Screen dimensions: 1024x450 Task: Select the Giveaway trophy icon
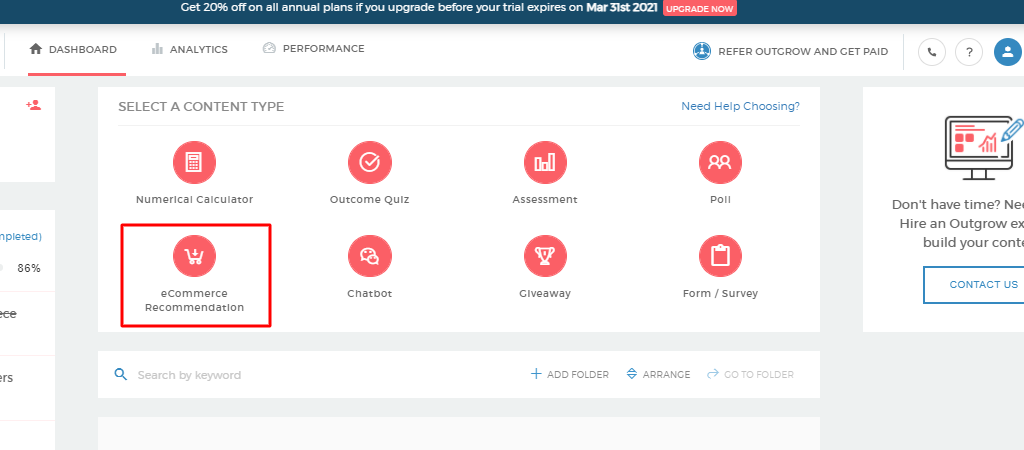545,256
